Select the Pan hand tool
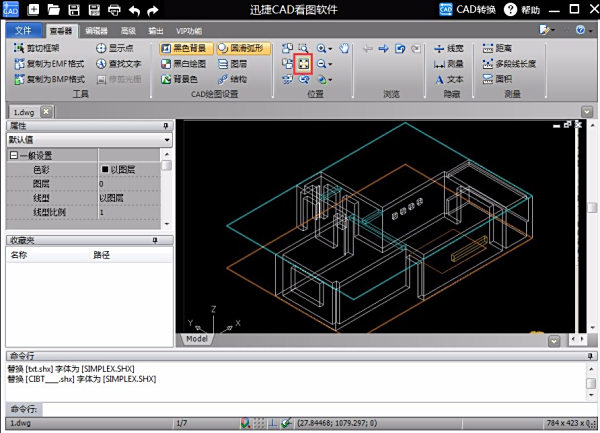The width and height of the screenshot is (600, 433). (344, 48)
